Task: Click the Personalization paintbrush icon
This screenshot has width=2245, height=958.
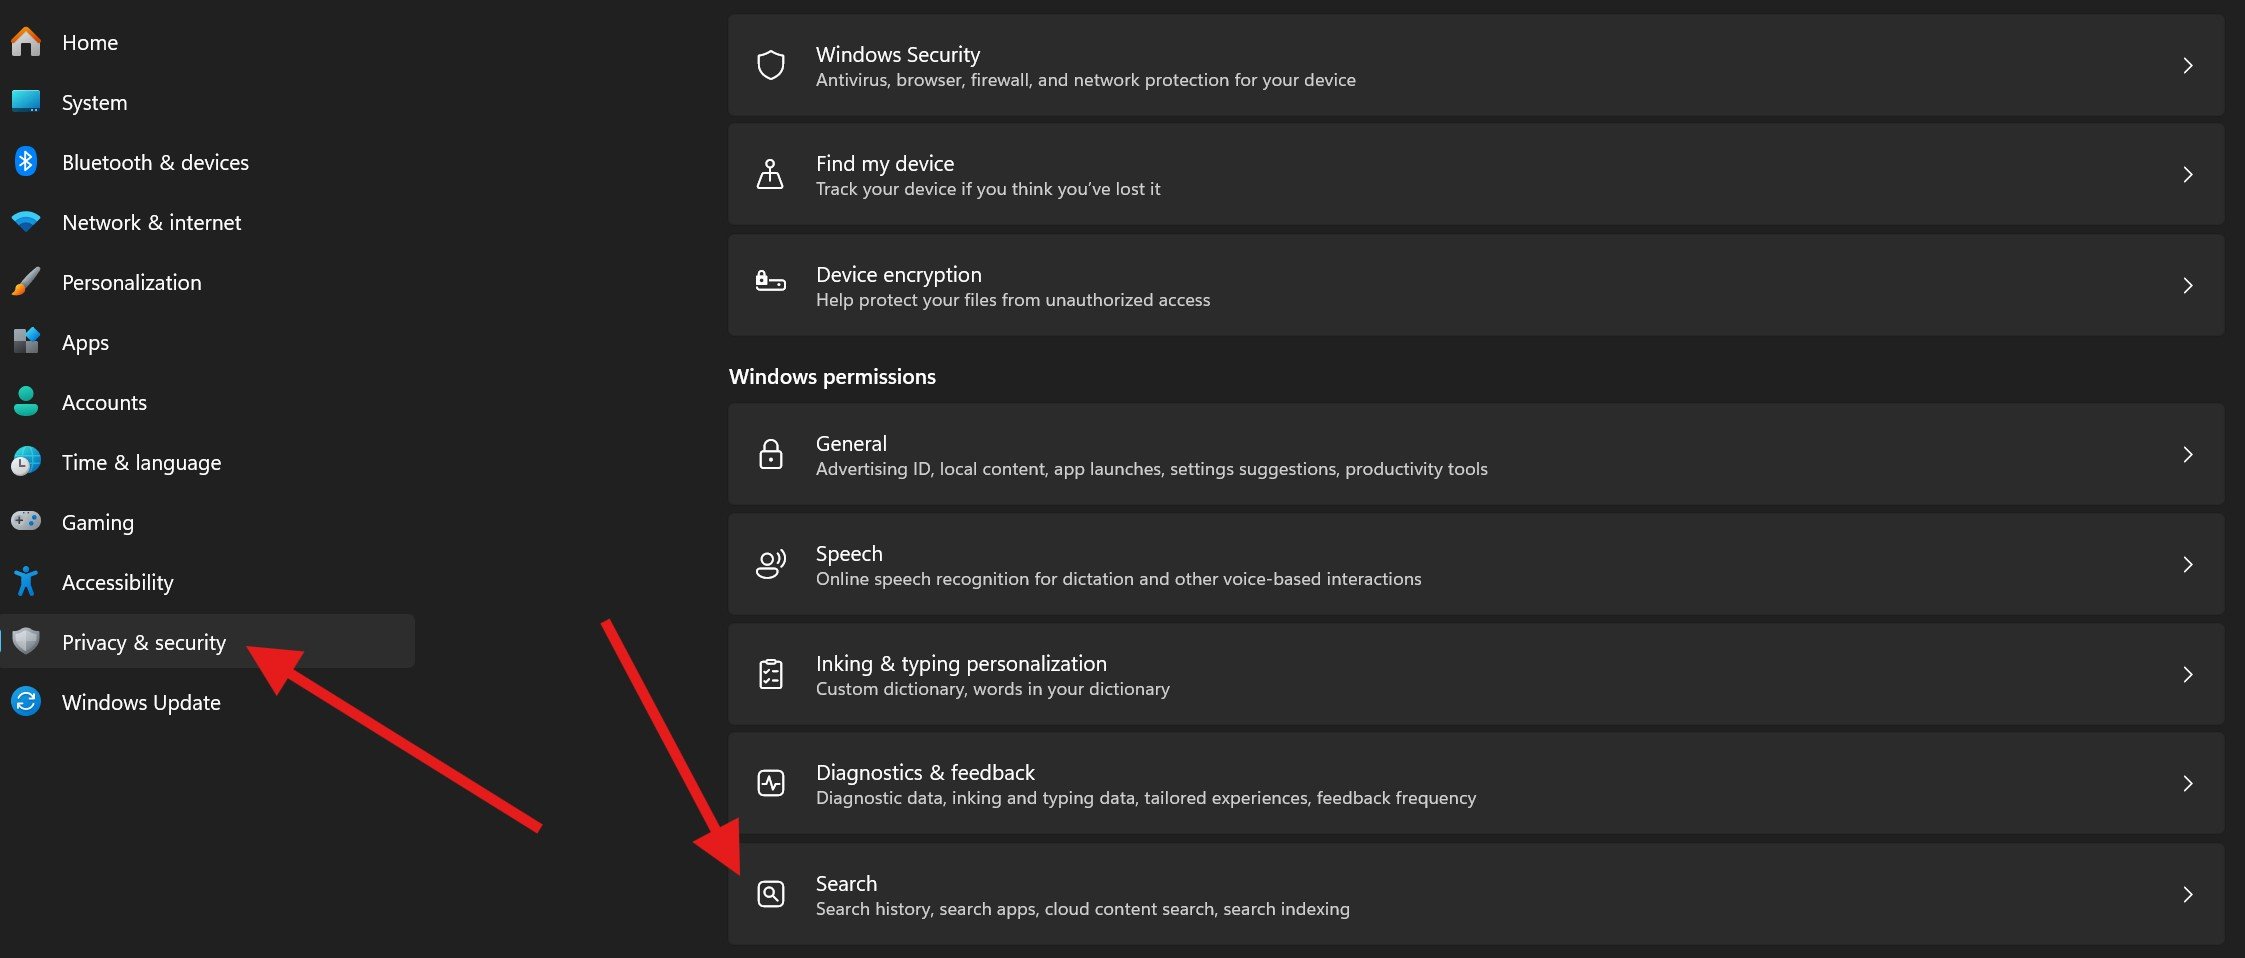Action: [26, 282]
